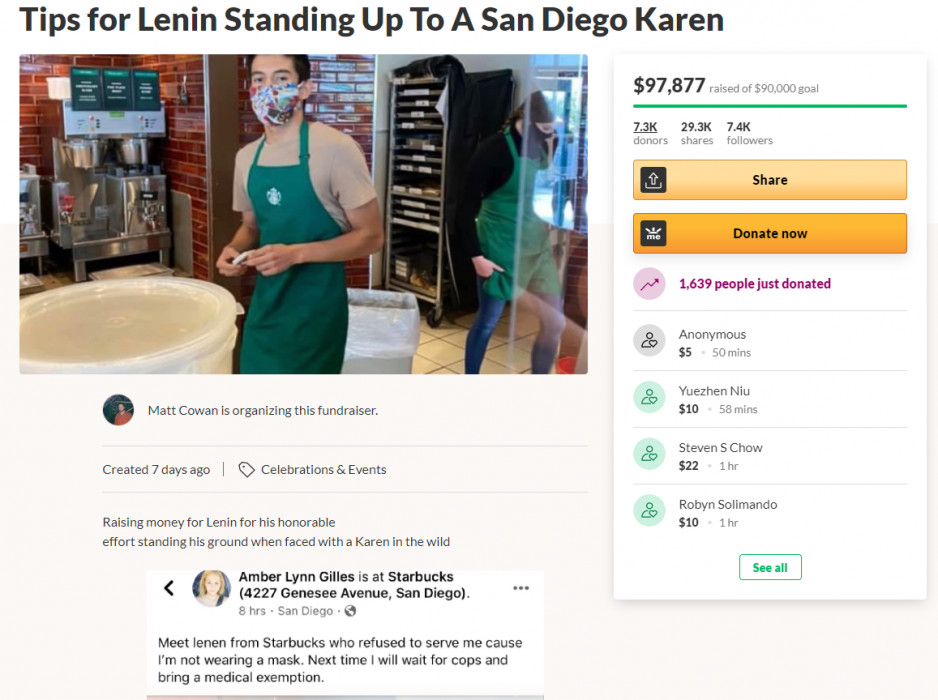Screen dimensions: 938x700
Task: Click the share upload icon
Action: (x=653, y=179)
